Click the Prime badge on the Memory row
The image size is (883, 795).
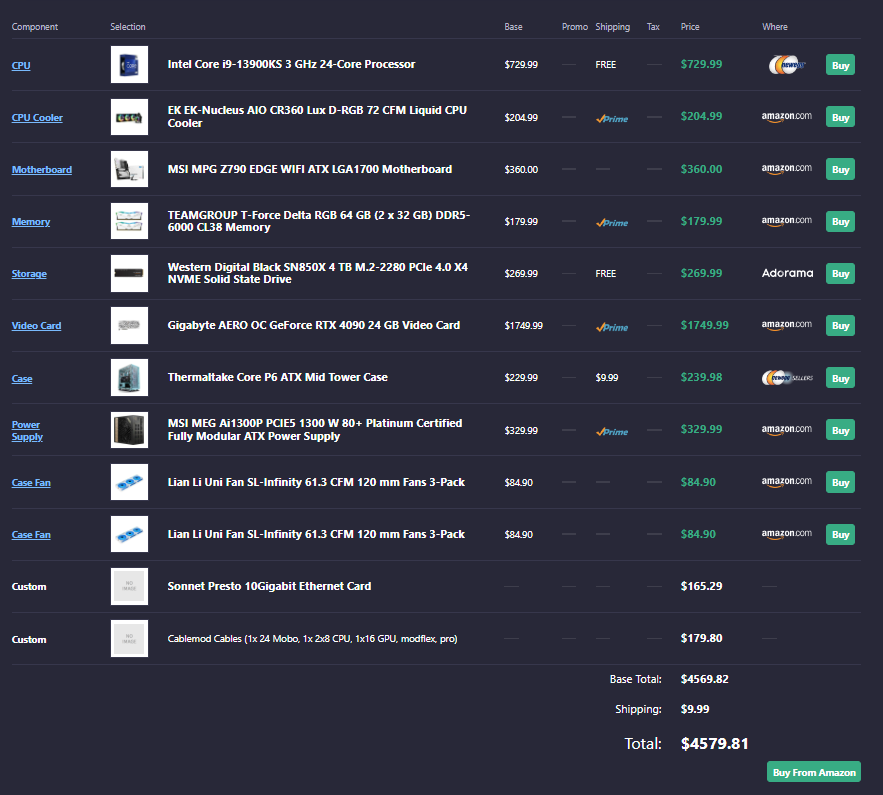[x=612, y=222]
